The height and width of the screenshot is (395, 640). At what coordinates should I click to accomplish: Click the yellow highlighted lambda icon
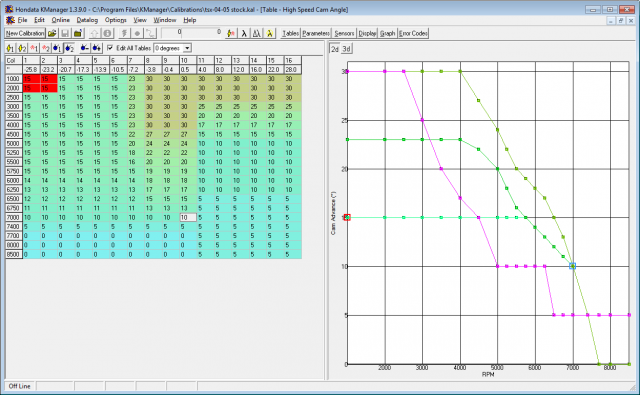[x=269, y=33]
